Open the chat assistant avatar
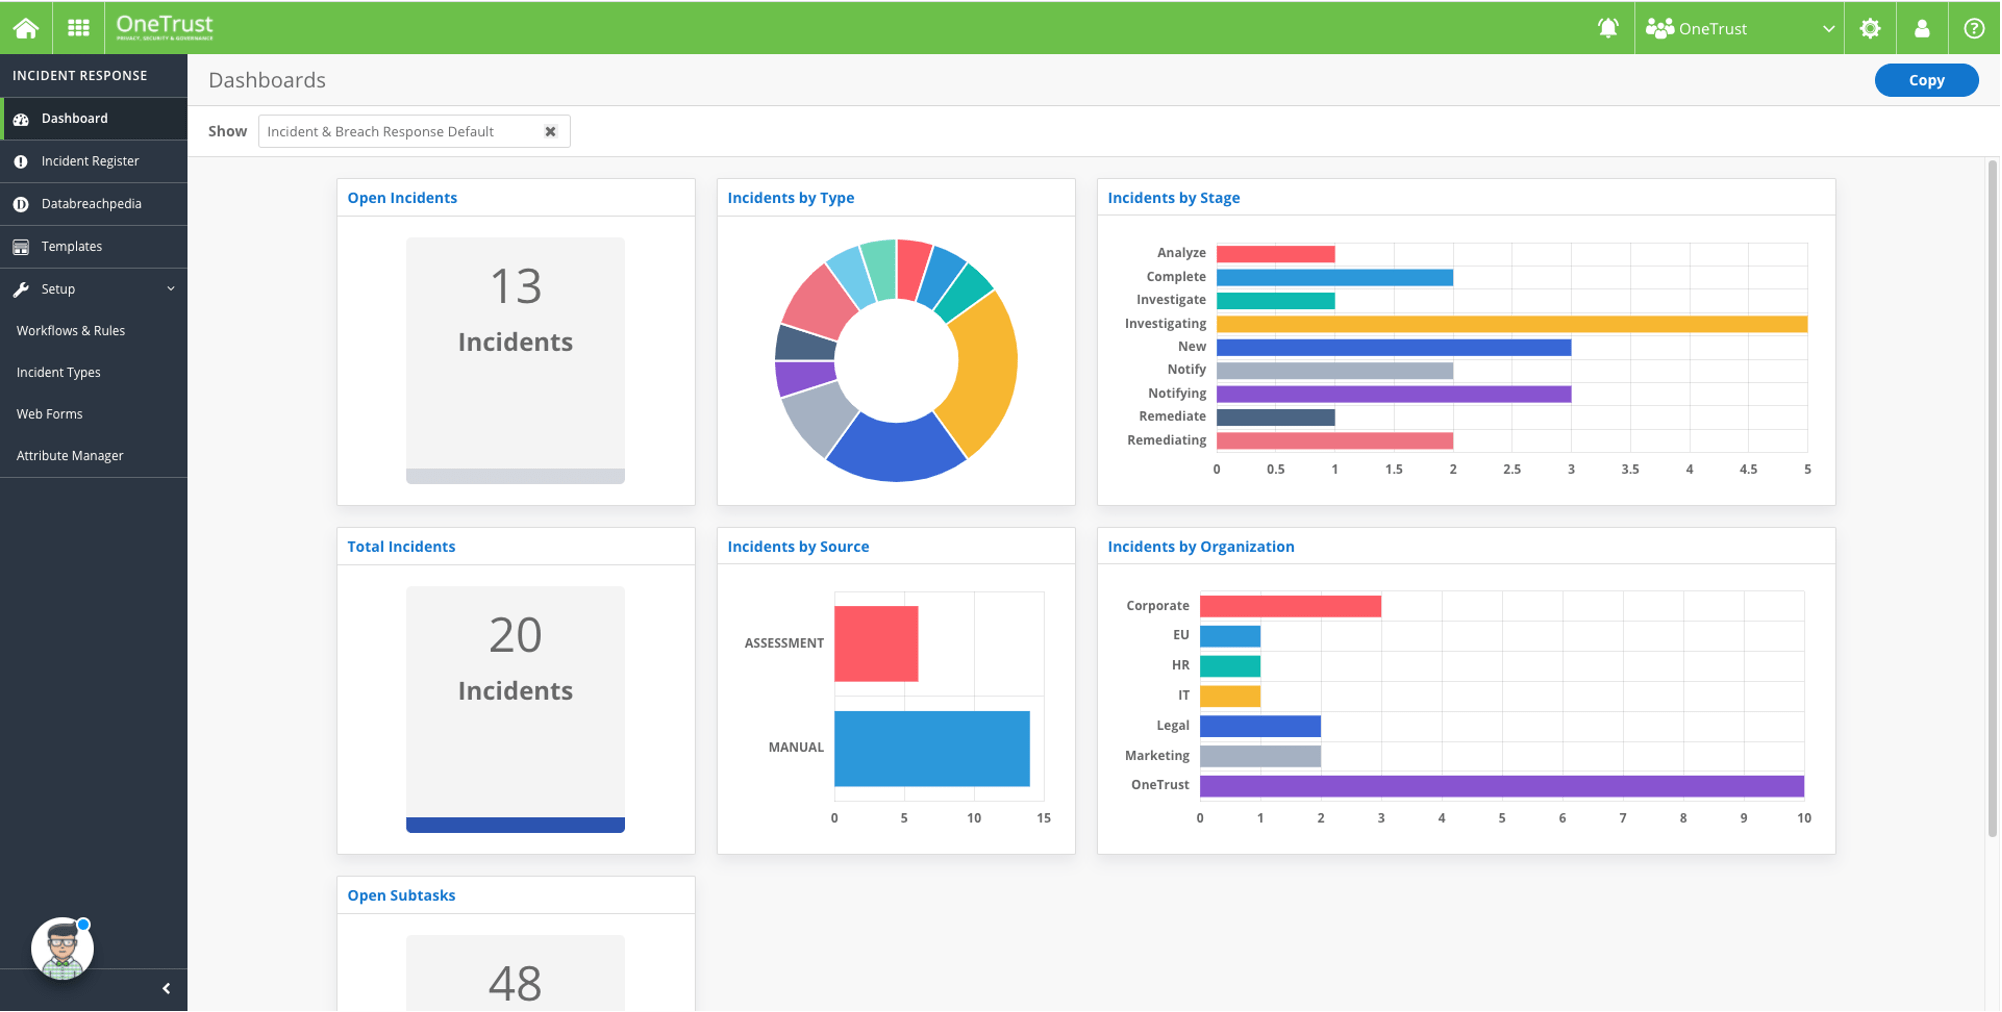 (62, 949)
